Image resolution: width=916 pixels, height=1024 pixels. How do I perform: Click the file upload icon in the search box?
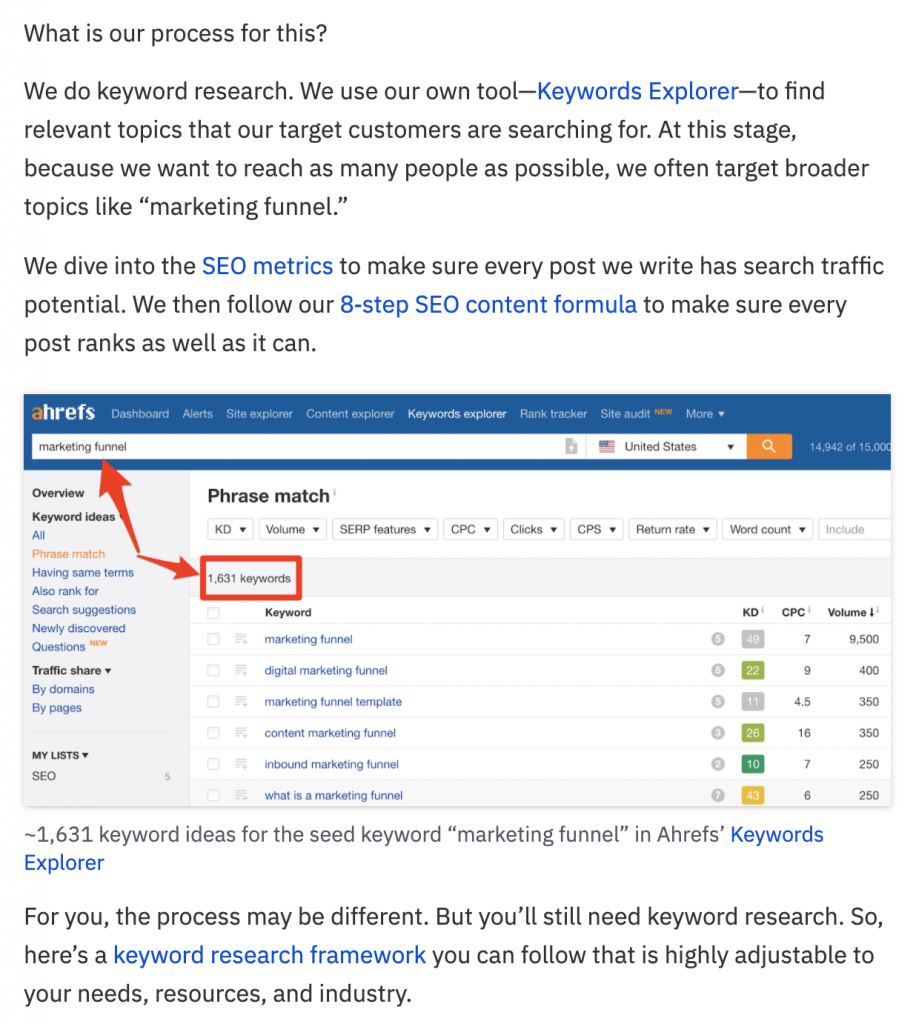pyautogui.click(x=571, y=447)
